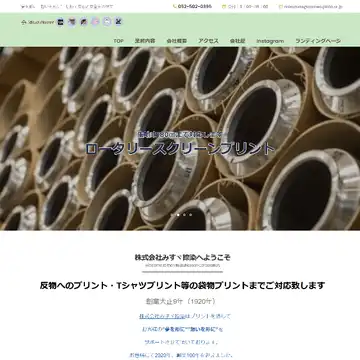Select the third carousel dot

[184, 215]
